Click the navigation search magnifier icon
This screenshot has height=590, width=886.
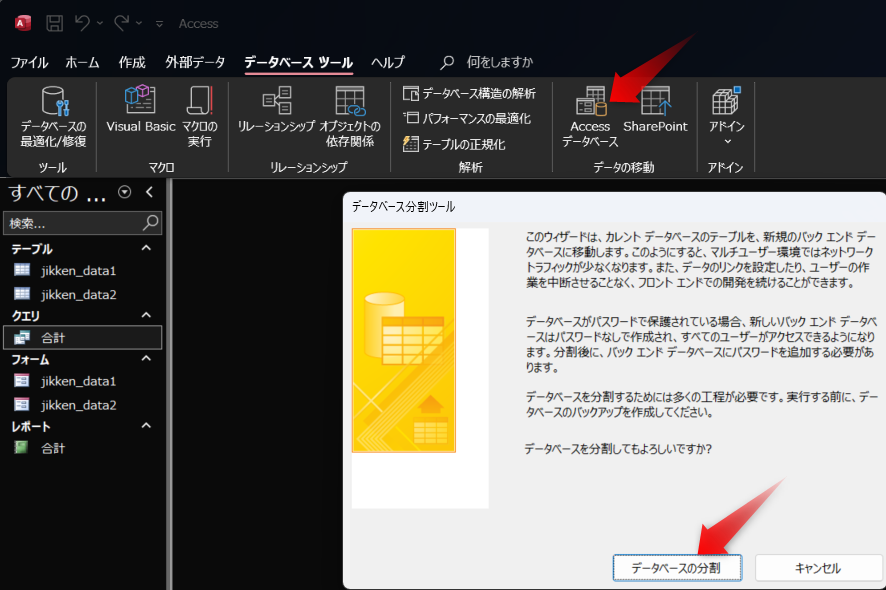point(151,223)
